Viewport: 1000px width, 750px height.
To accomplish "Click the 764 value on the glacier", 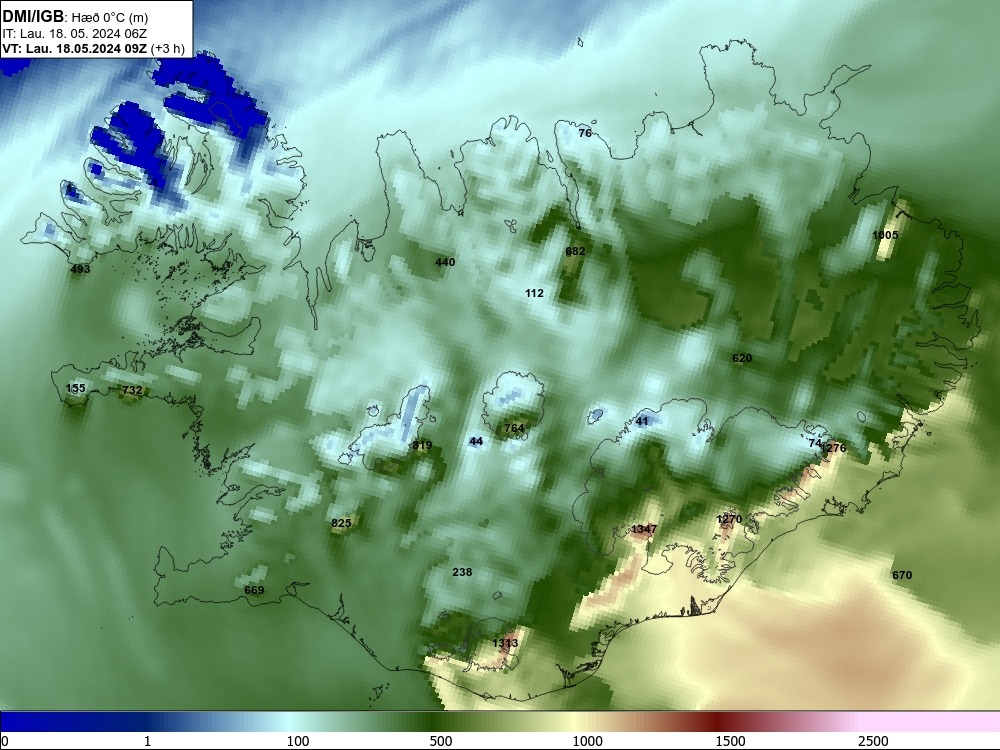I will tap(514, 429).
